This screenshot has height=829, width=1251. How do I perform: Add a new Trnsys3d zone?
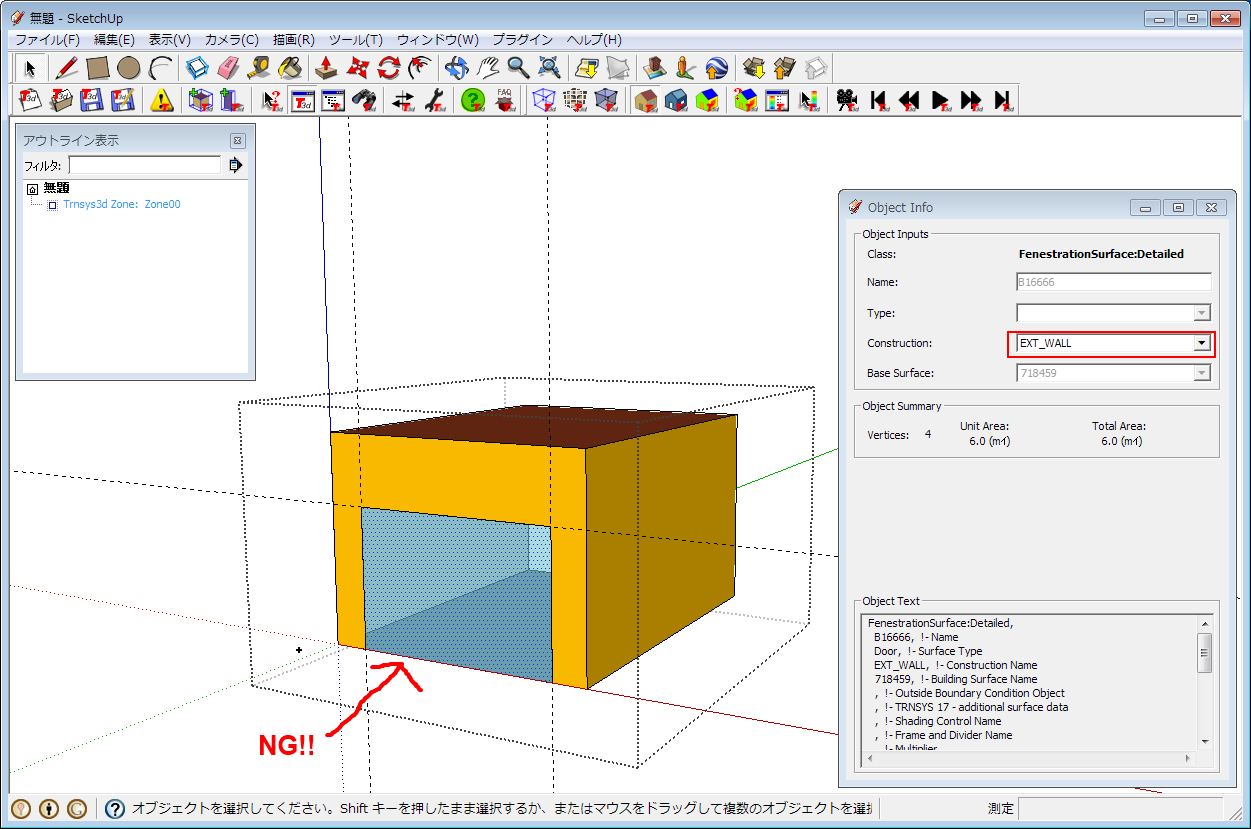[201, 100]
